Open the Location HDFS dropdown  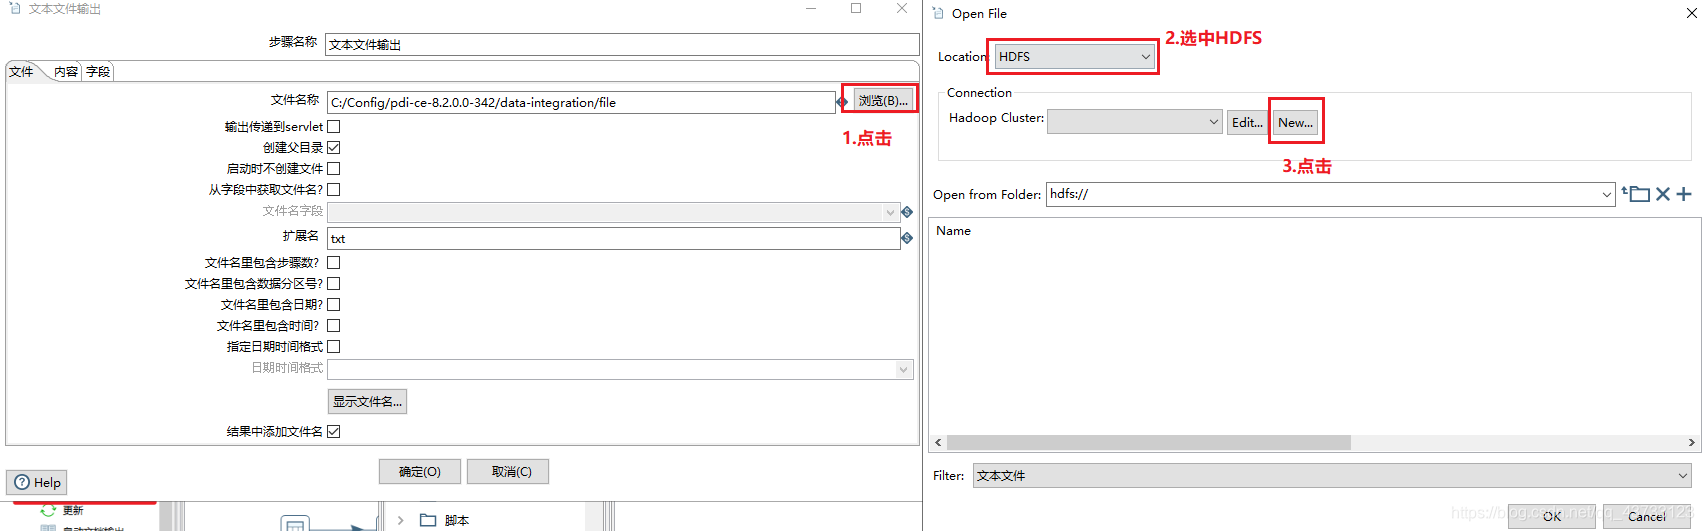click(x=1075, y=57)
